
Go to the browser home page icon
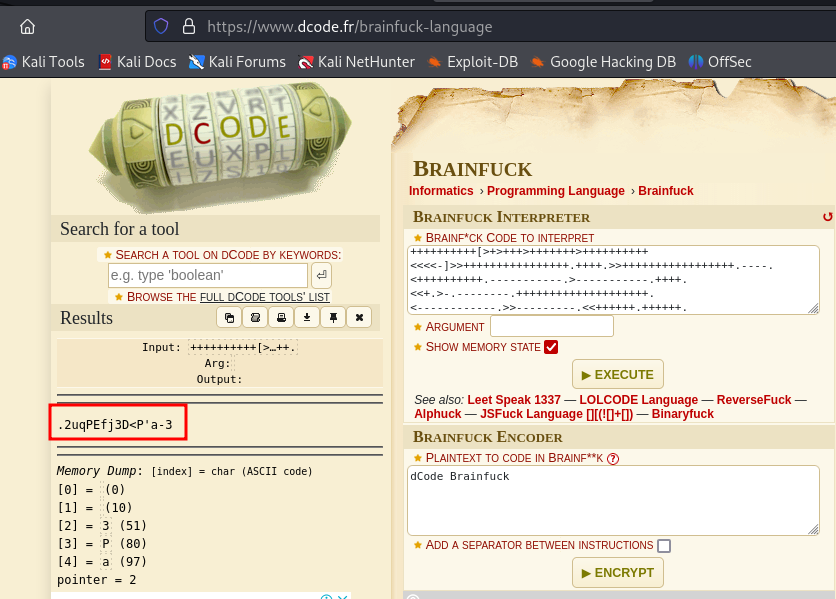[27, 26]
